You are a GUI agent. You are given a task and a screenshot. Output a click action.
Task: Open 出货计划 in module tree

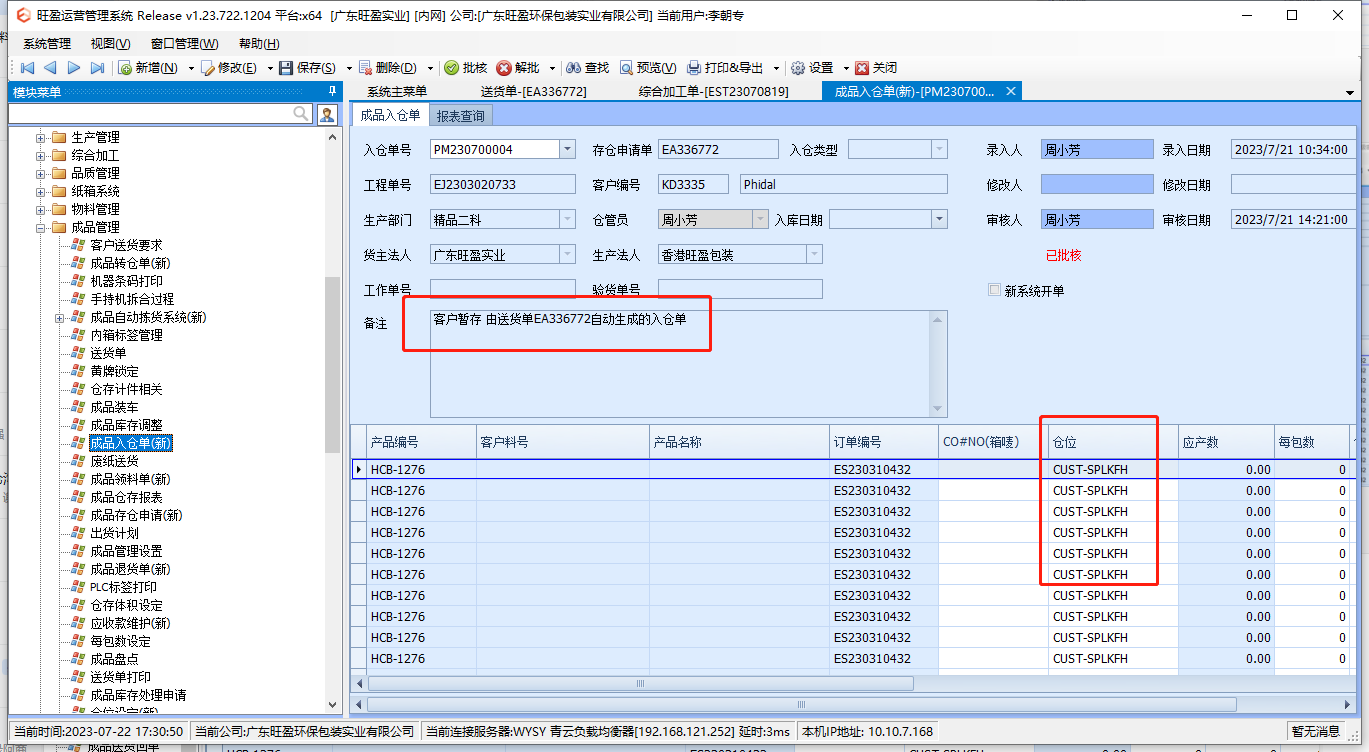114,533
